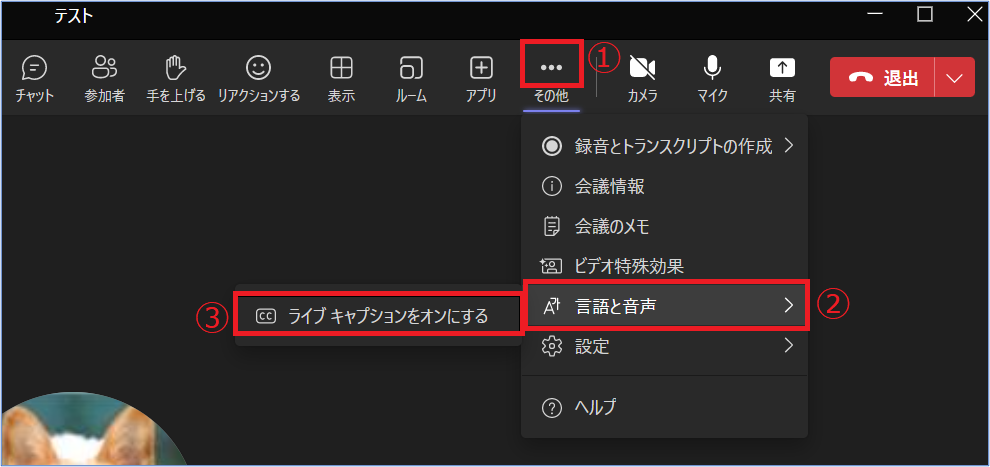Show the 参加者 (Participants) list
The image size is (990, 467).
pos(105,78)
